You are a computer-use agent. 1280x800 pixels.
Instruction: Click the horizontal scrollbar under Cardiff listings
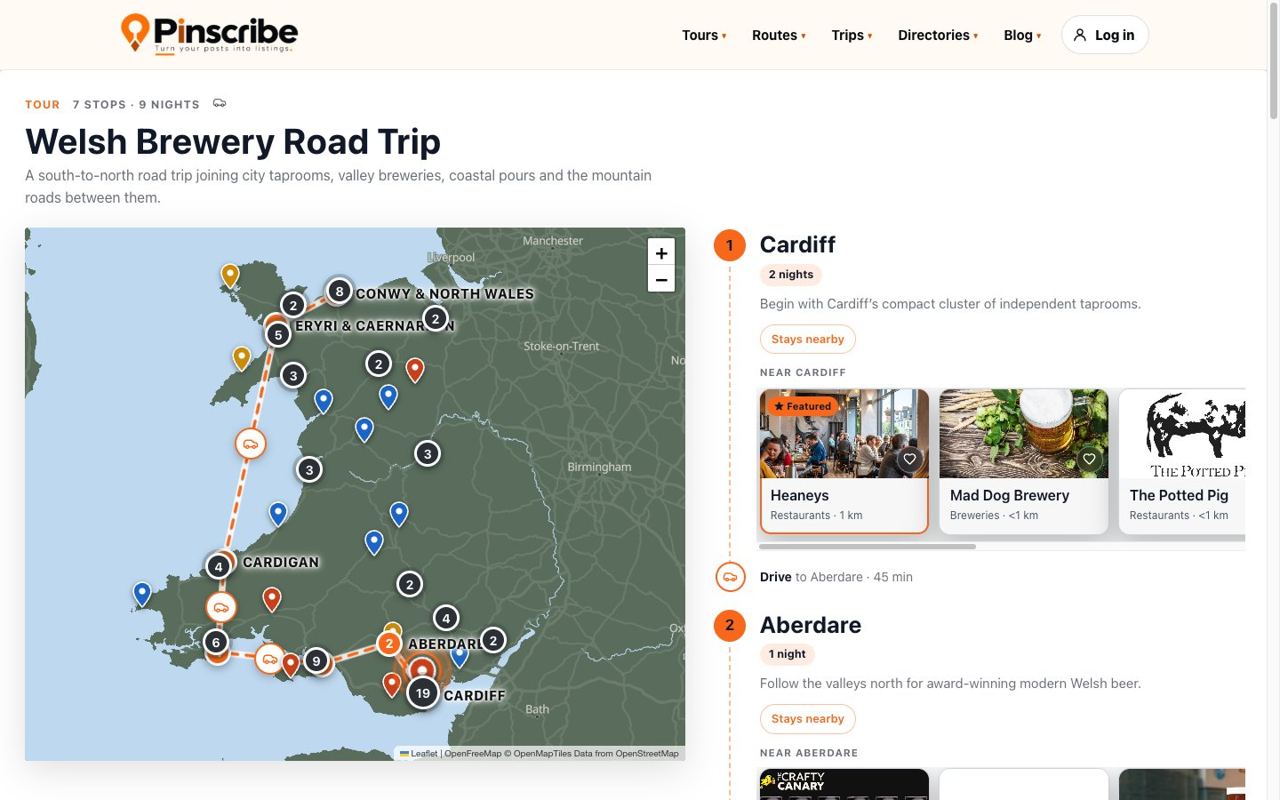coord(867,547)
